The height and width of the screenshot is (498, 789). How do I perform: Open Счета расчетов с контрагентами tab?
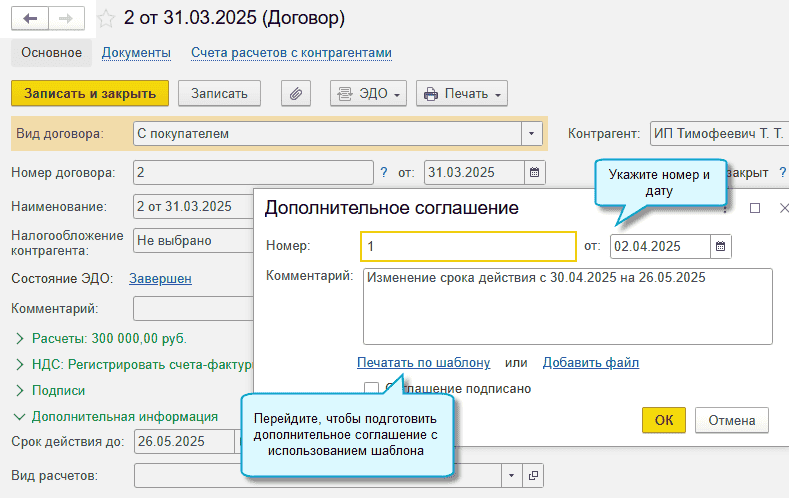291,53
